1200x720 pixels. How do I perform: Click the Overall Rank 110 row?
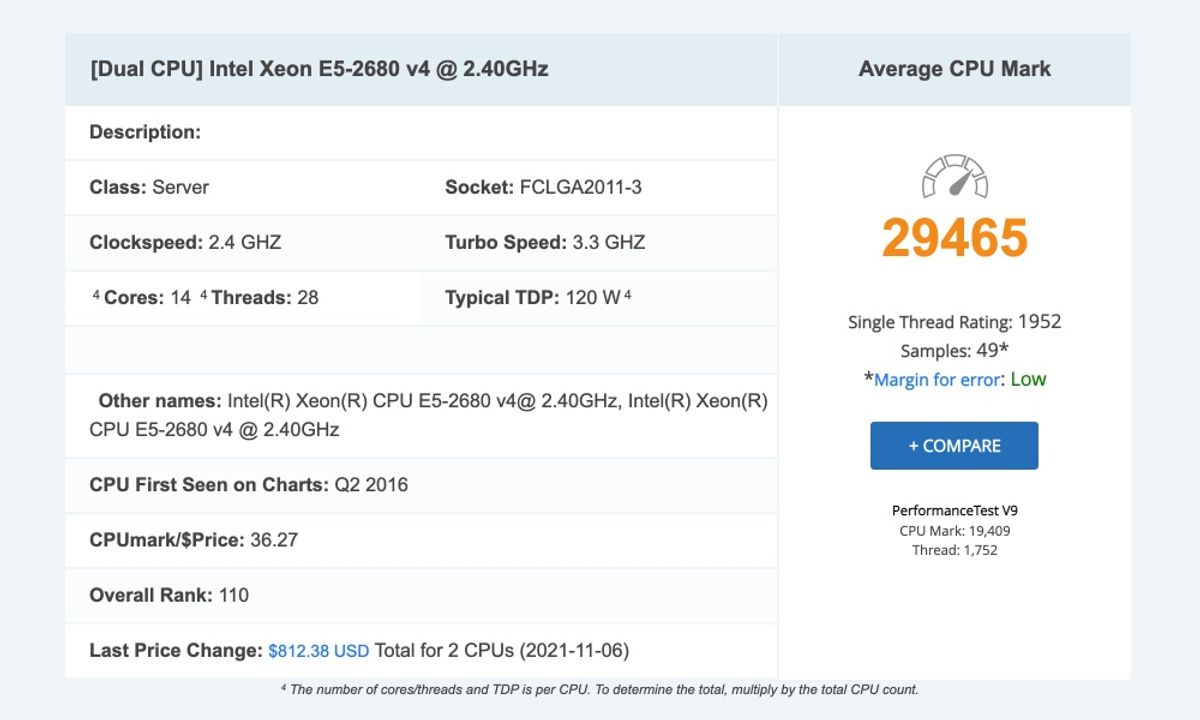pos(169,595)
